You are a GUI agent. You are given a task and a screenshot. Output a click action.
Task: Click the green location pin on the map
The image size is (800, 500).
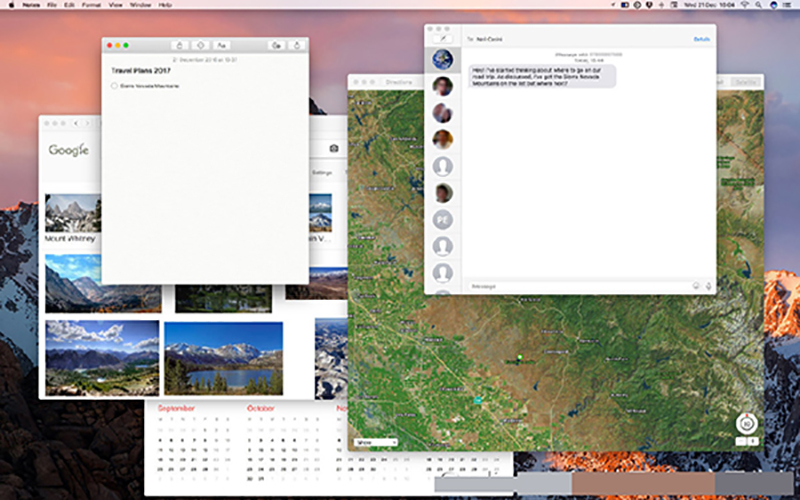[519, 358]
